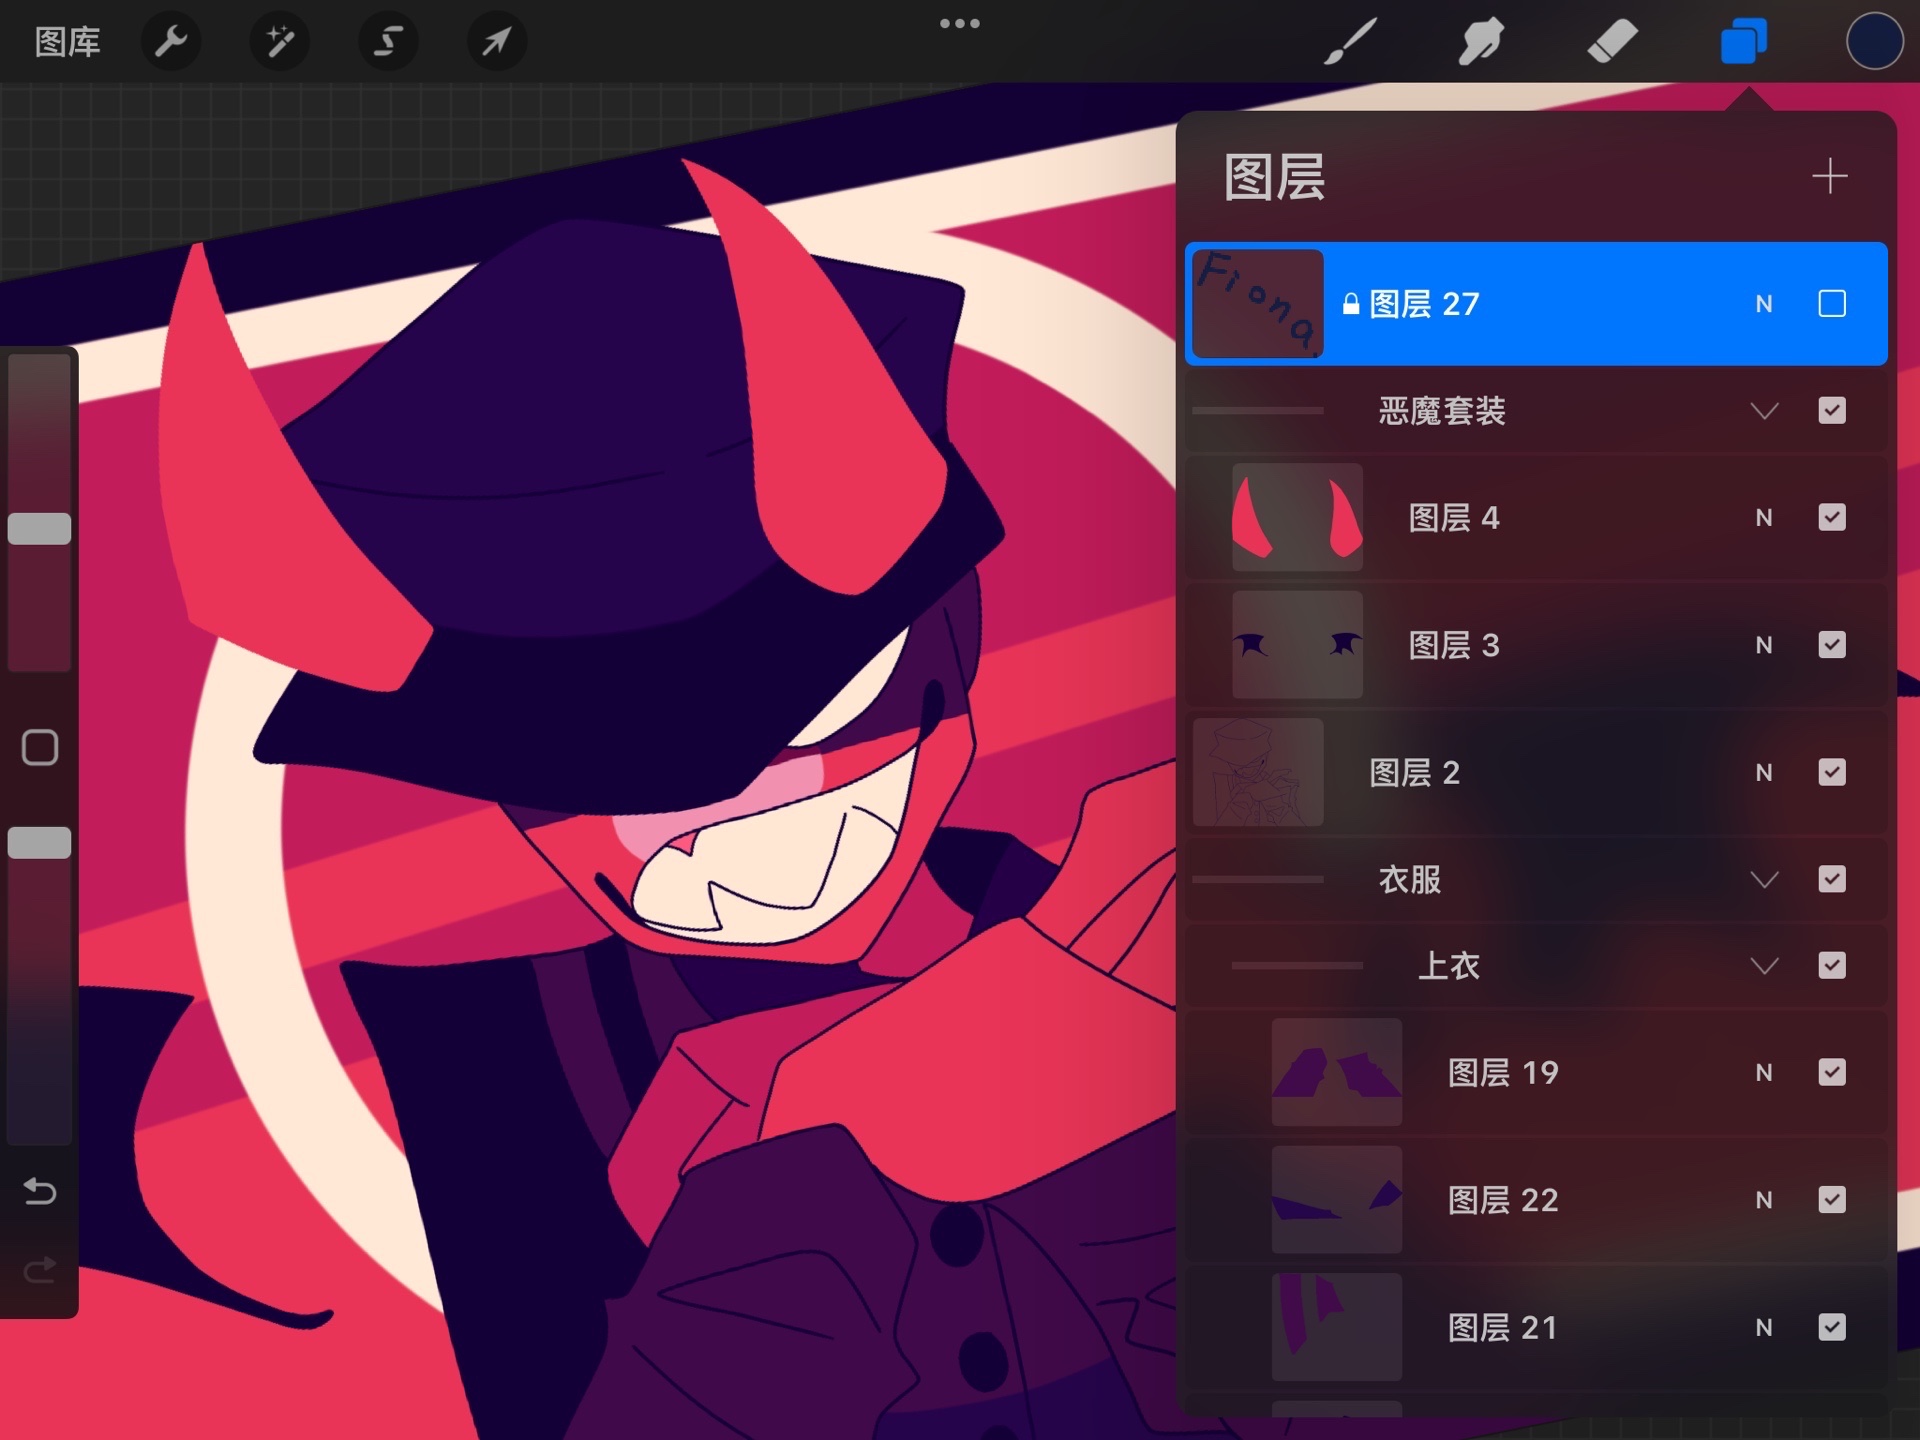1920x1440 pixels.
Task: Select the Eraser tool
Action: point(1612,42)
